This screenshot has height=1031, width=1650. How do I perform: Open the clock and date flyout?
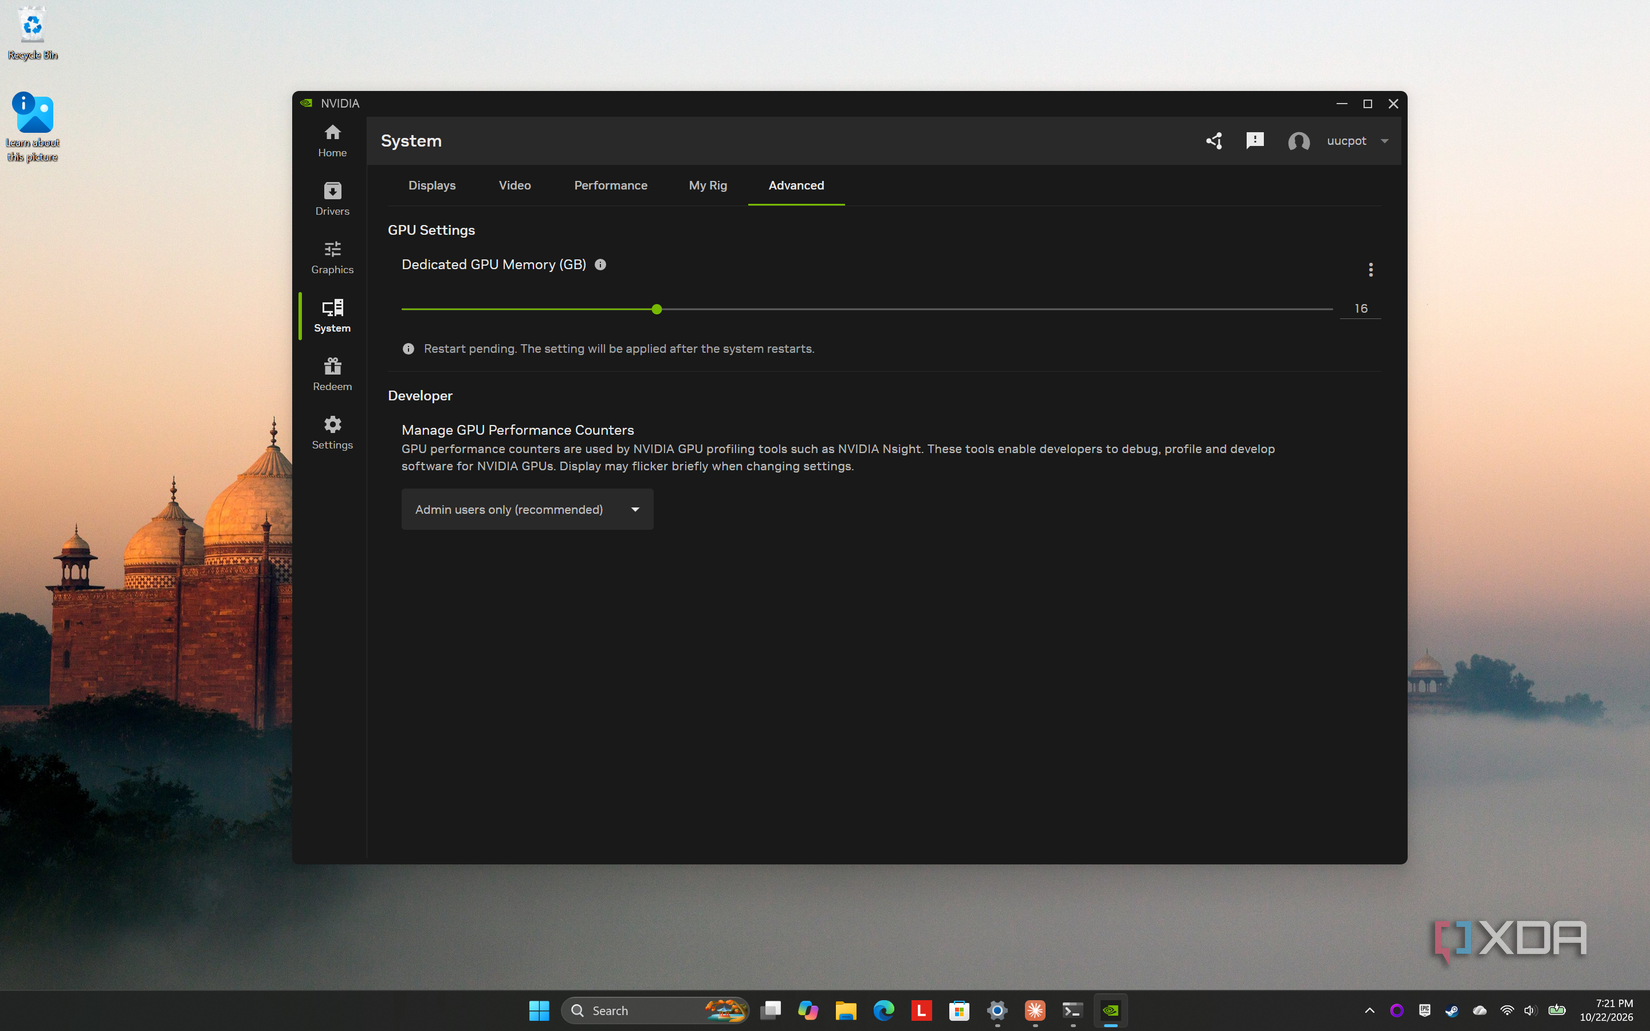(x=1607, y=1010)
